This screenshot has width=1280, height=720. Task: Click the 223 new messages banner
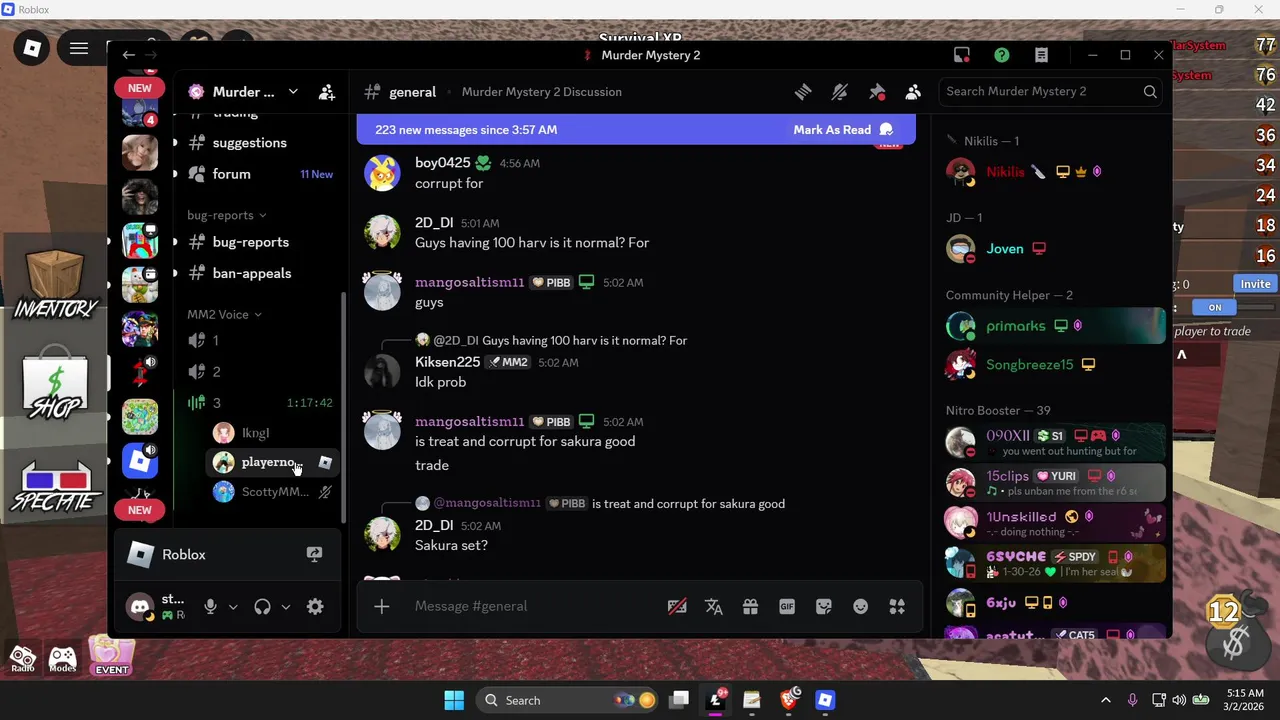(x=636, y=130)
